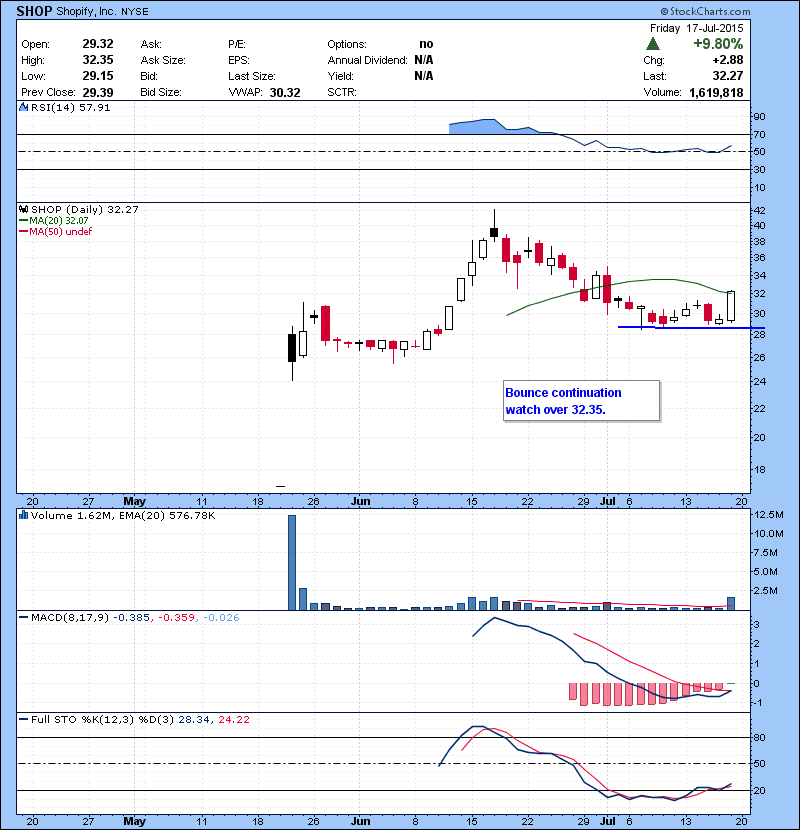Viewport: 800px width, 830px height.
Task: Click the Prev Close value 29.39
Action: point(98,92)
